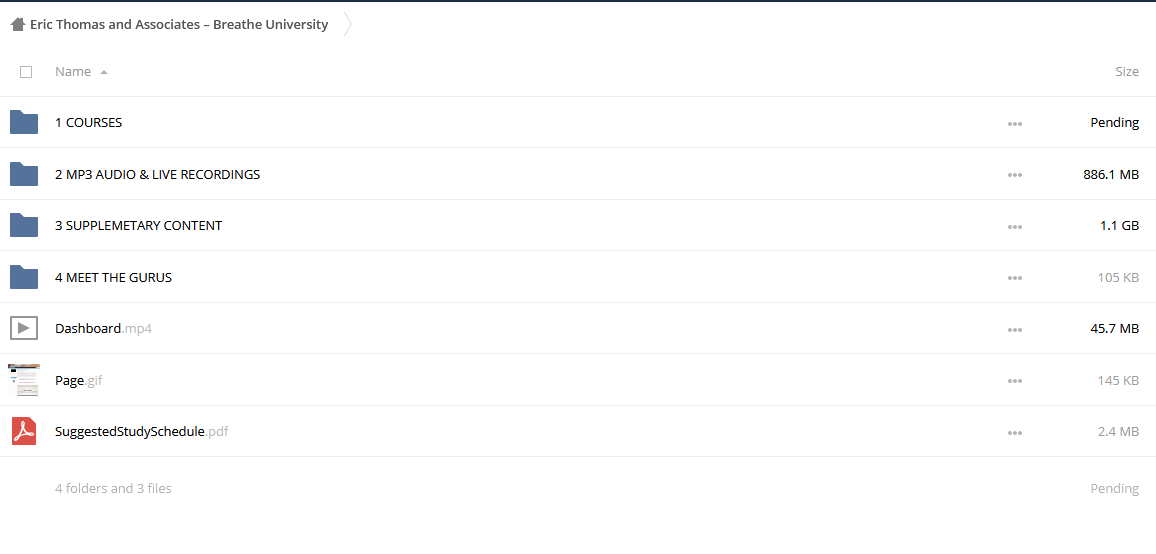Open the MP3 AUDIO & LIVE RECORDINGS folder icon
The image size is (1156, 554).
(24, 174)
